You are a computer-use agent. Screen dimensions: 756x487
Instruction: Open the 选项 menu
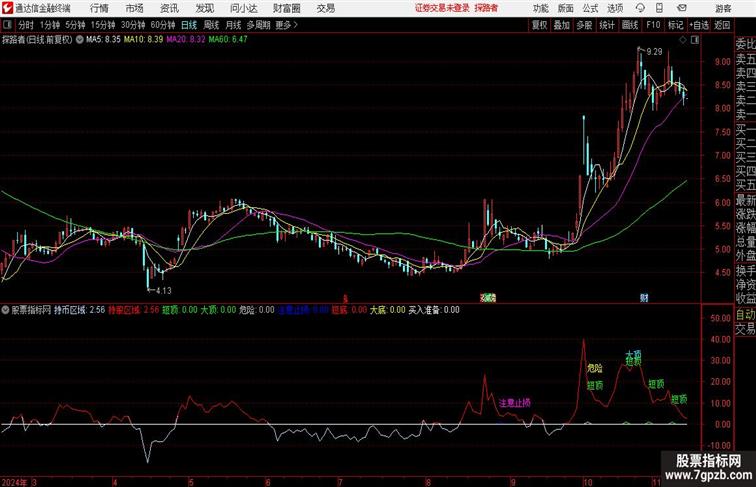pyautogui.click(x=615, y=8)
